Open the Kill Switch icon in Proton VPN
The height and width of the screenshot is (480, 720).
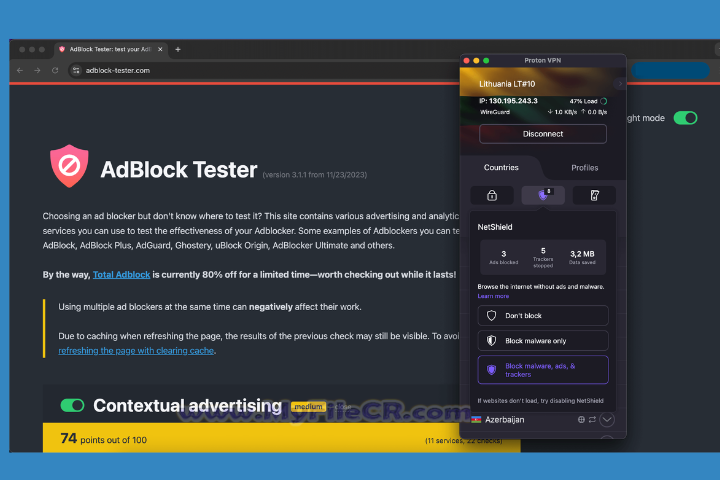coord(594,195)
